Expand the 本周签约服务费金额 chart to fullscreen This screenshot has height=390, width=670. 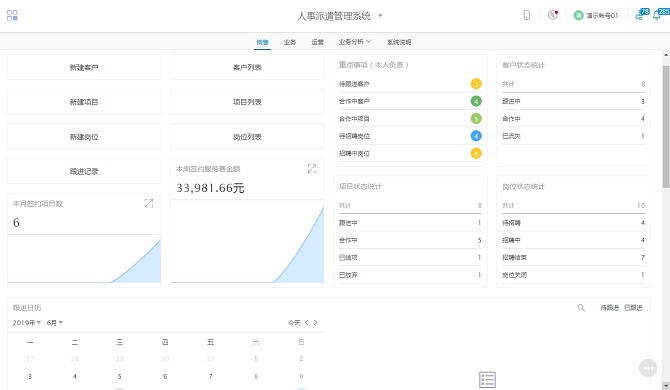coord(312,169)
